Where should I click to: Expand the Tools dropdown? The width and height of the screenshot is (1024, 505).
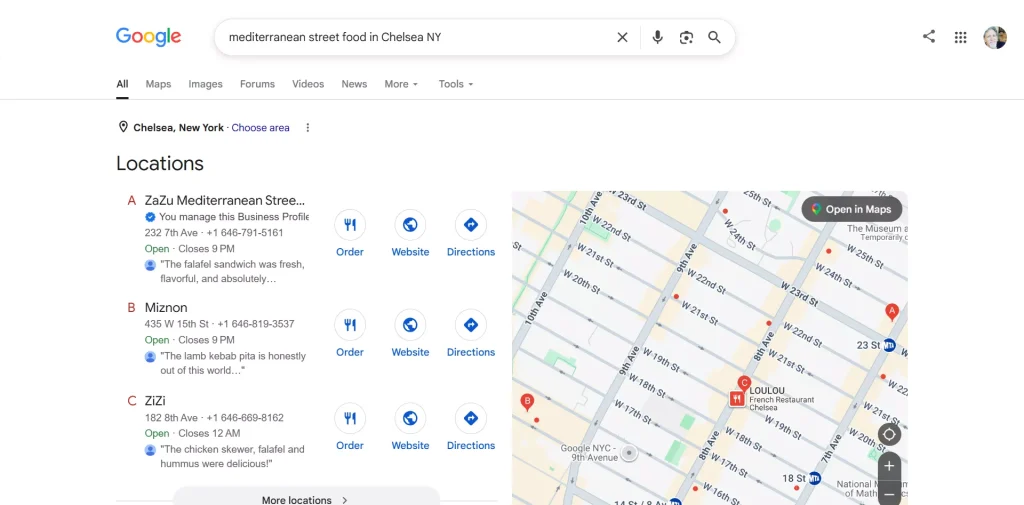tap(456, 84)
